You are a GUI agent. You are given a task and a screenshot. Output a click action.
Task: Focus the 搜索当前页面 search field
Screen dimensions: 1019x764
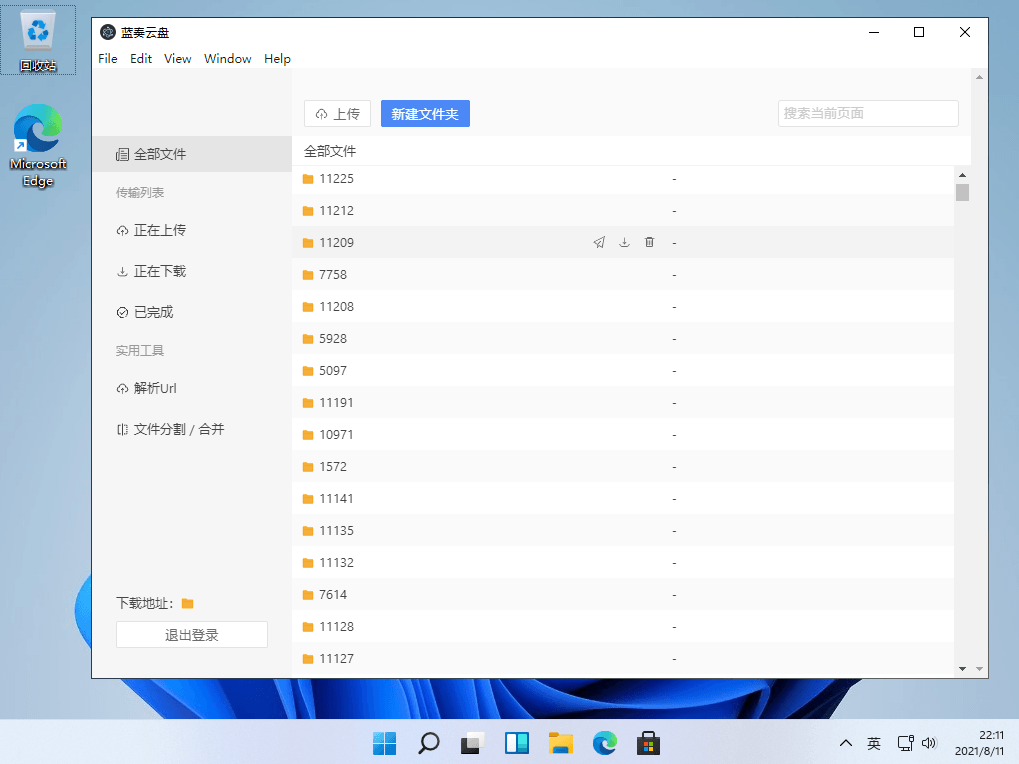pyautogui.click(x=868, y=114)
